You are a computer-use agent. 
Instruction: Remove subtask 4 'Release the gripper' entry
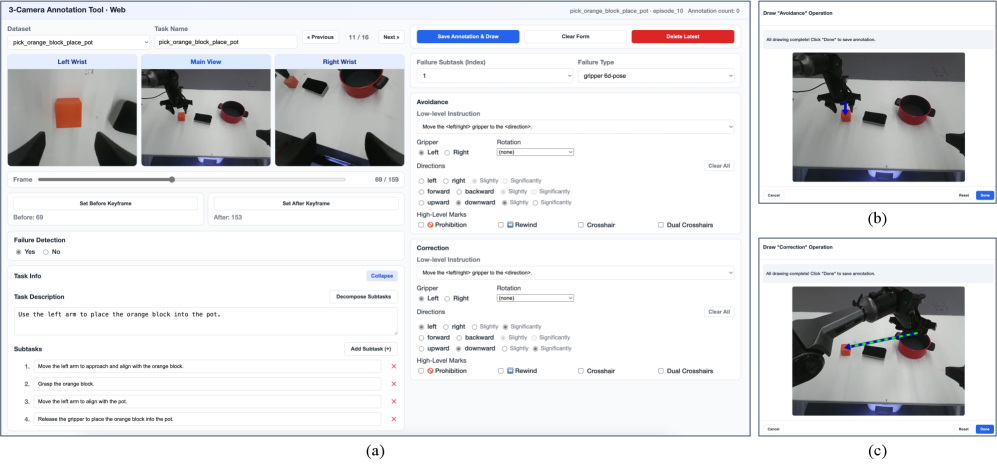(x=393, y=419)
